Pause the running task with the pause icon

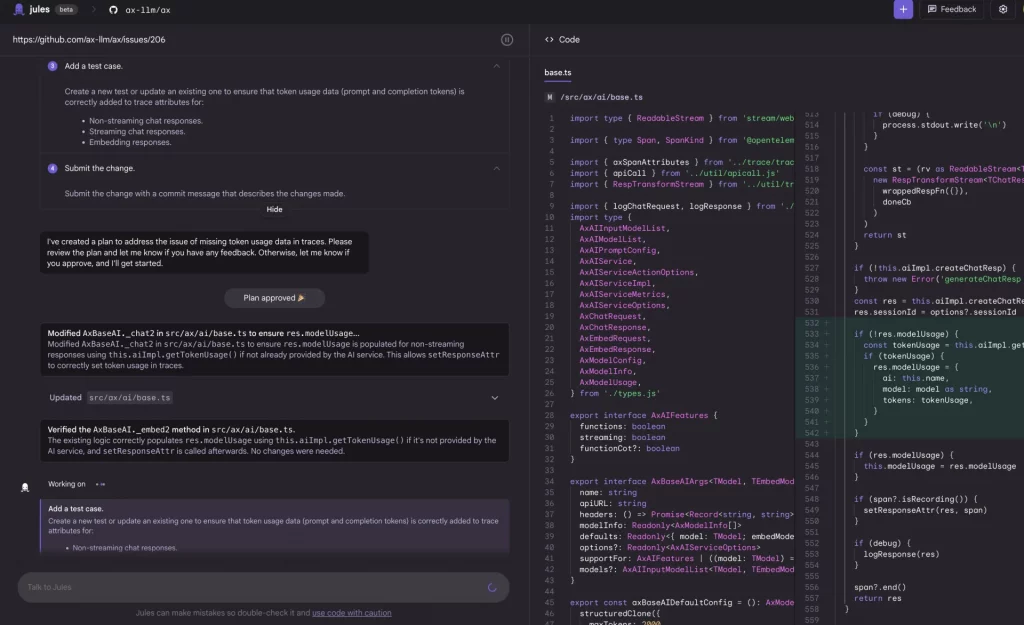(x=507, y=40)
